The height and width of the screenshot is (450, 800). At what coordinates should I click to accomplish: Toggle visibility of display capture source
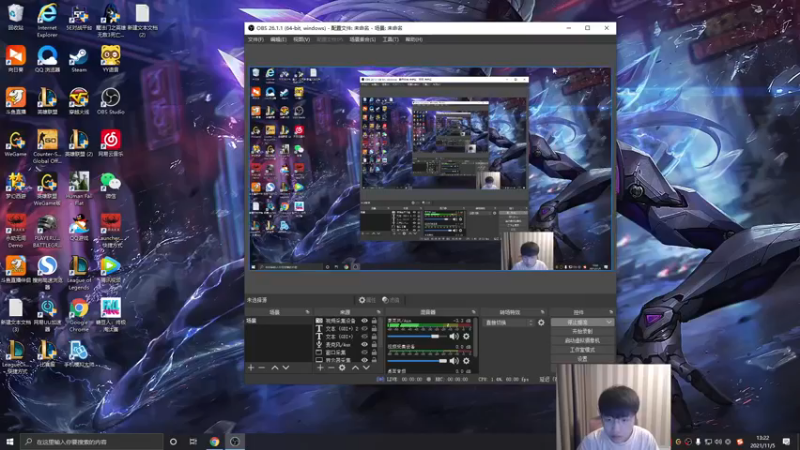(x=364, y=360)
